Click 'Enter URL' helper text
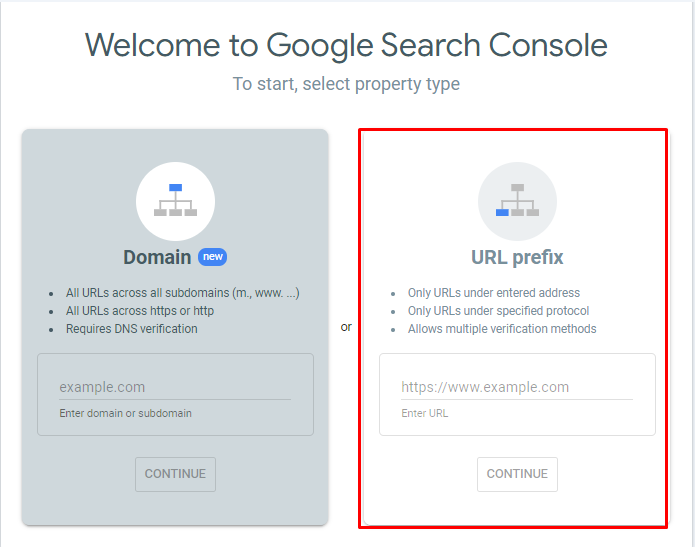The image size is (695, 547). [x=425, y=414]
